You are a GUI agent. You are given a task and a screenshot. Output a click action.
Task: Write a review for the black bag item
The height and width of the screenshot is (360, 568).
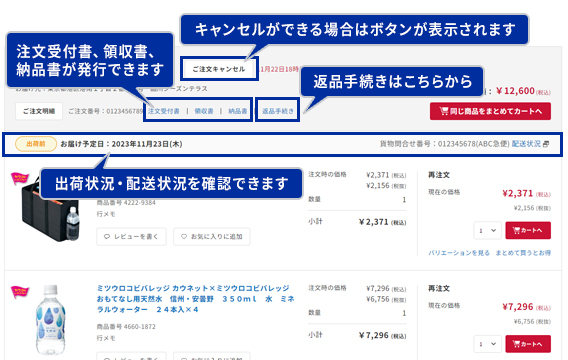[131, 236]
